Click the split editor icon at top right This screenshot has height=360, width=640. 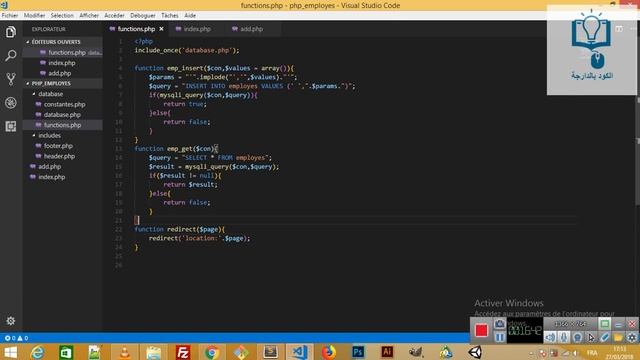(x=619, y=29)
